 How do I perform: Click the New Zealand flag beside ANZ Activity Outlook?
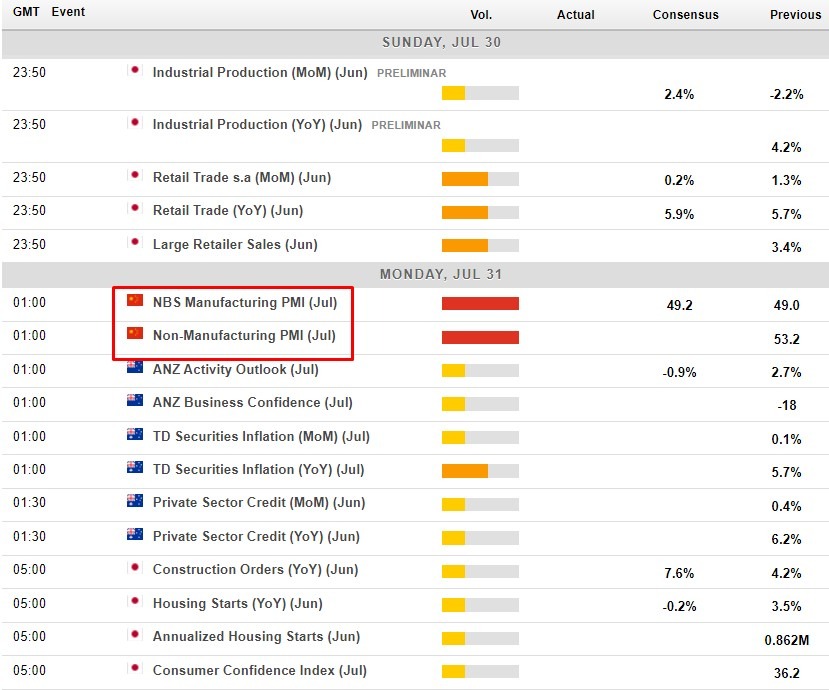[x=135, y=369]
